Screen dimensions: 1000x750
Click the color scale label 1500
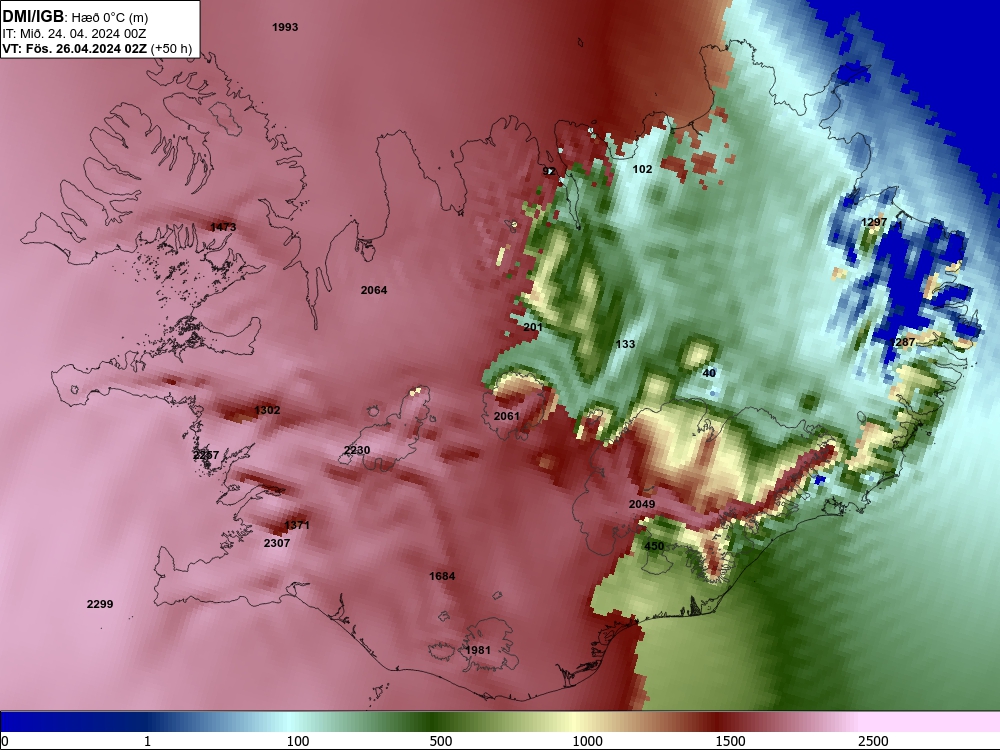pyautogui.click(x=730, y=741)
